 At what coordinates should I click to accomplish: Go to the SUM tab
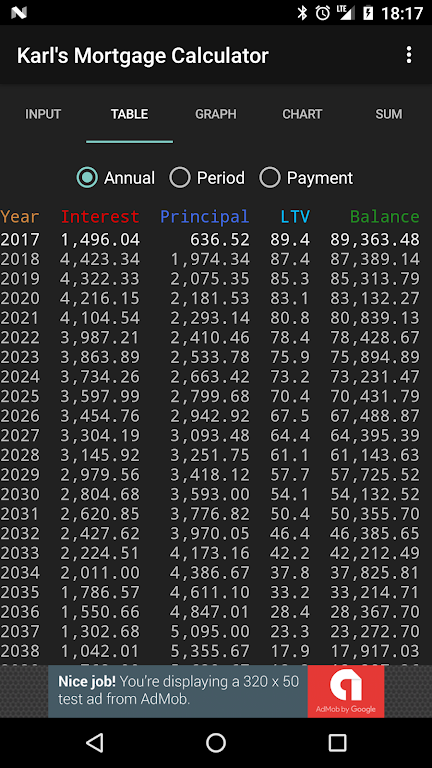click(x=388, y=114)
